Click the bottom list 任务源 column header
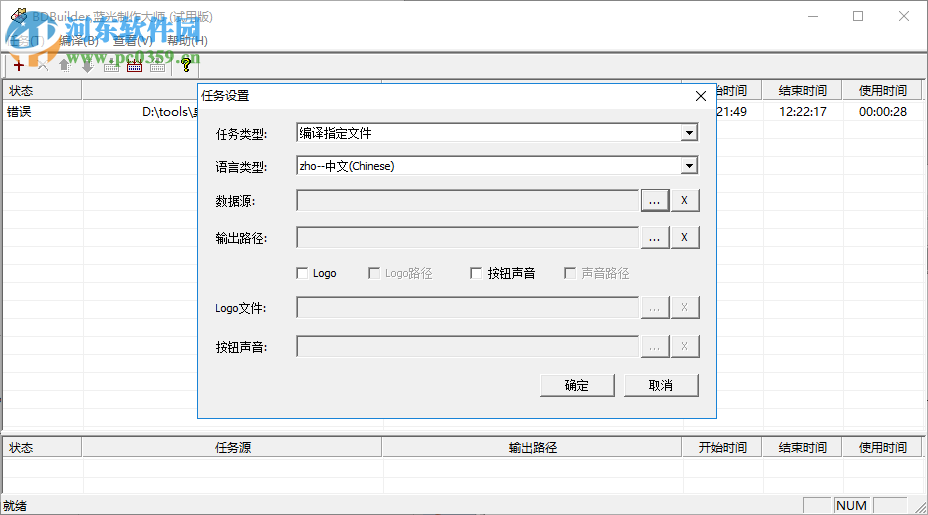Viewport: 928px width, 515px height. [x=232, y=448]
